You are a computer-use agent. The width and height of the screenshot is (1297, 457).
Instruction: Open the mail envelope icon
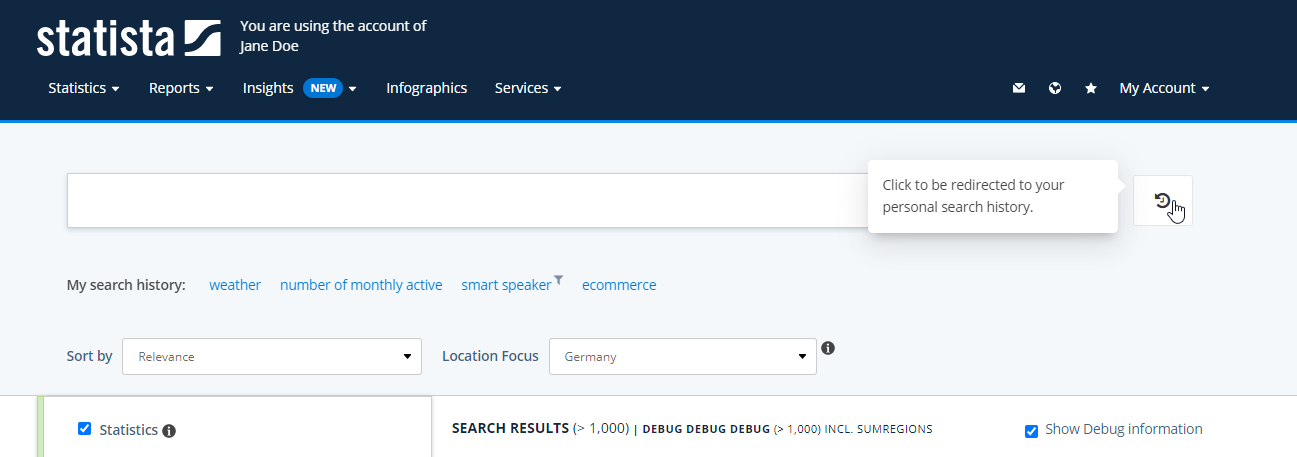coord(1019,88)
